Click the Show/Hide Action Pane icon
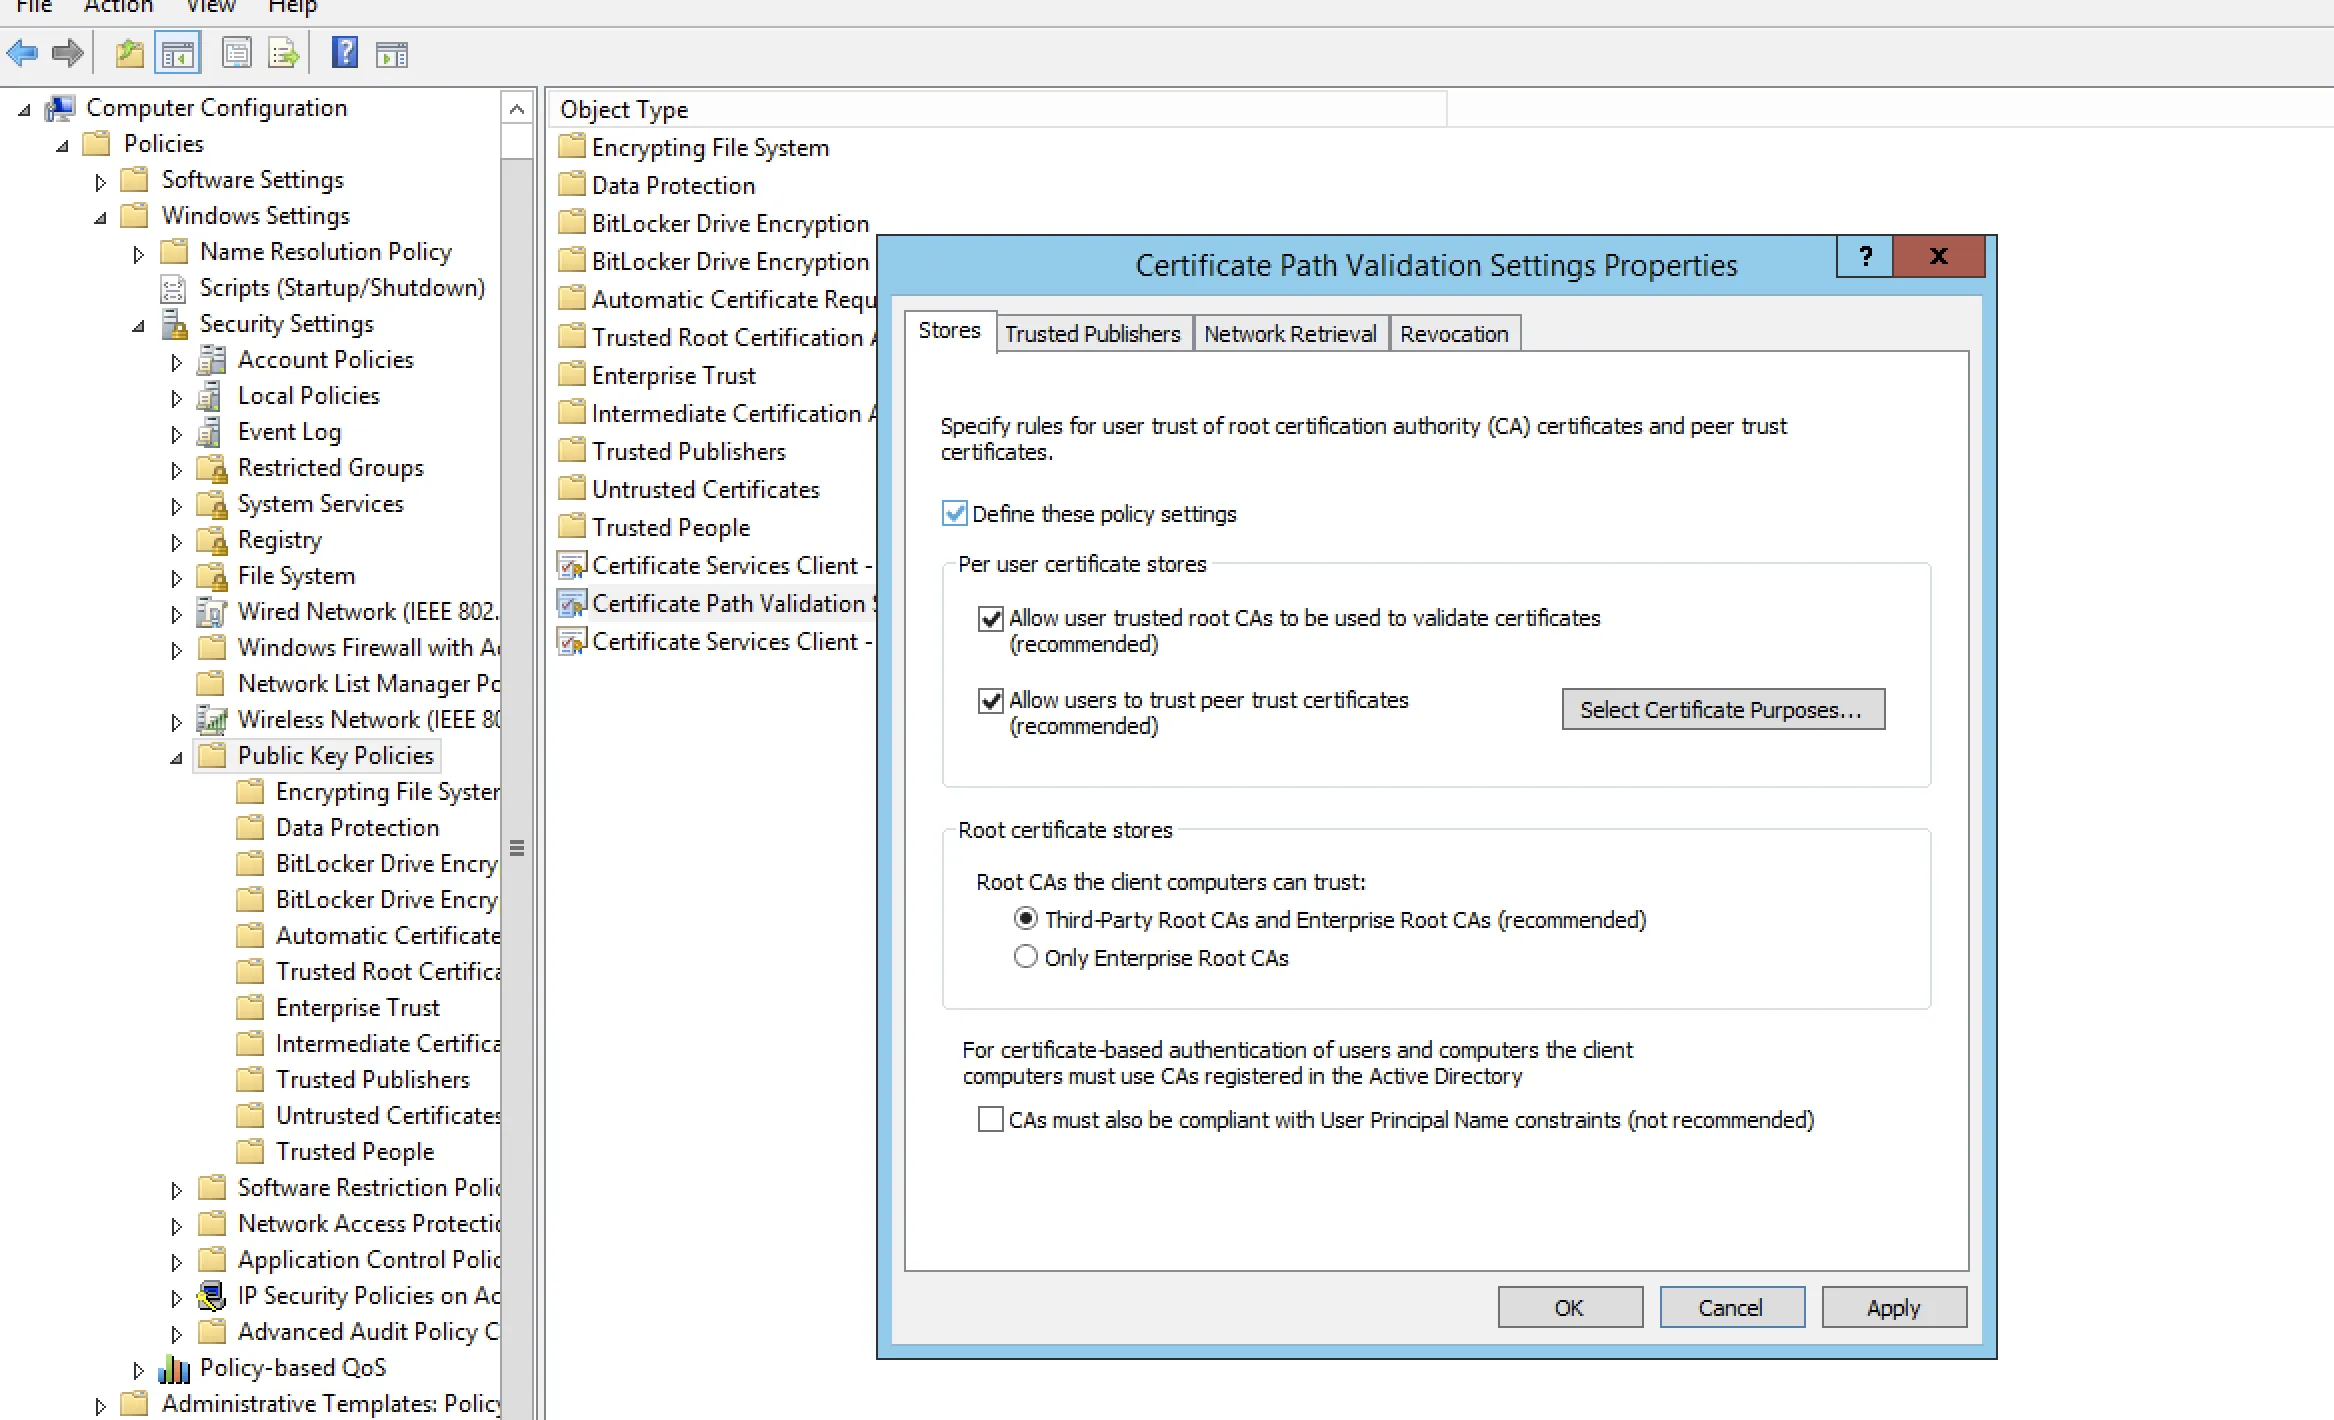Viewport: 2334px width, 1420px height. click(392, 54)
